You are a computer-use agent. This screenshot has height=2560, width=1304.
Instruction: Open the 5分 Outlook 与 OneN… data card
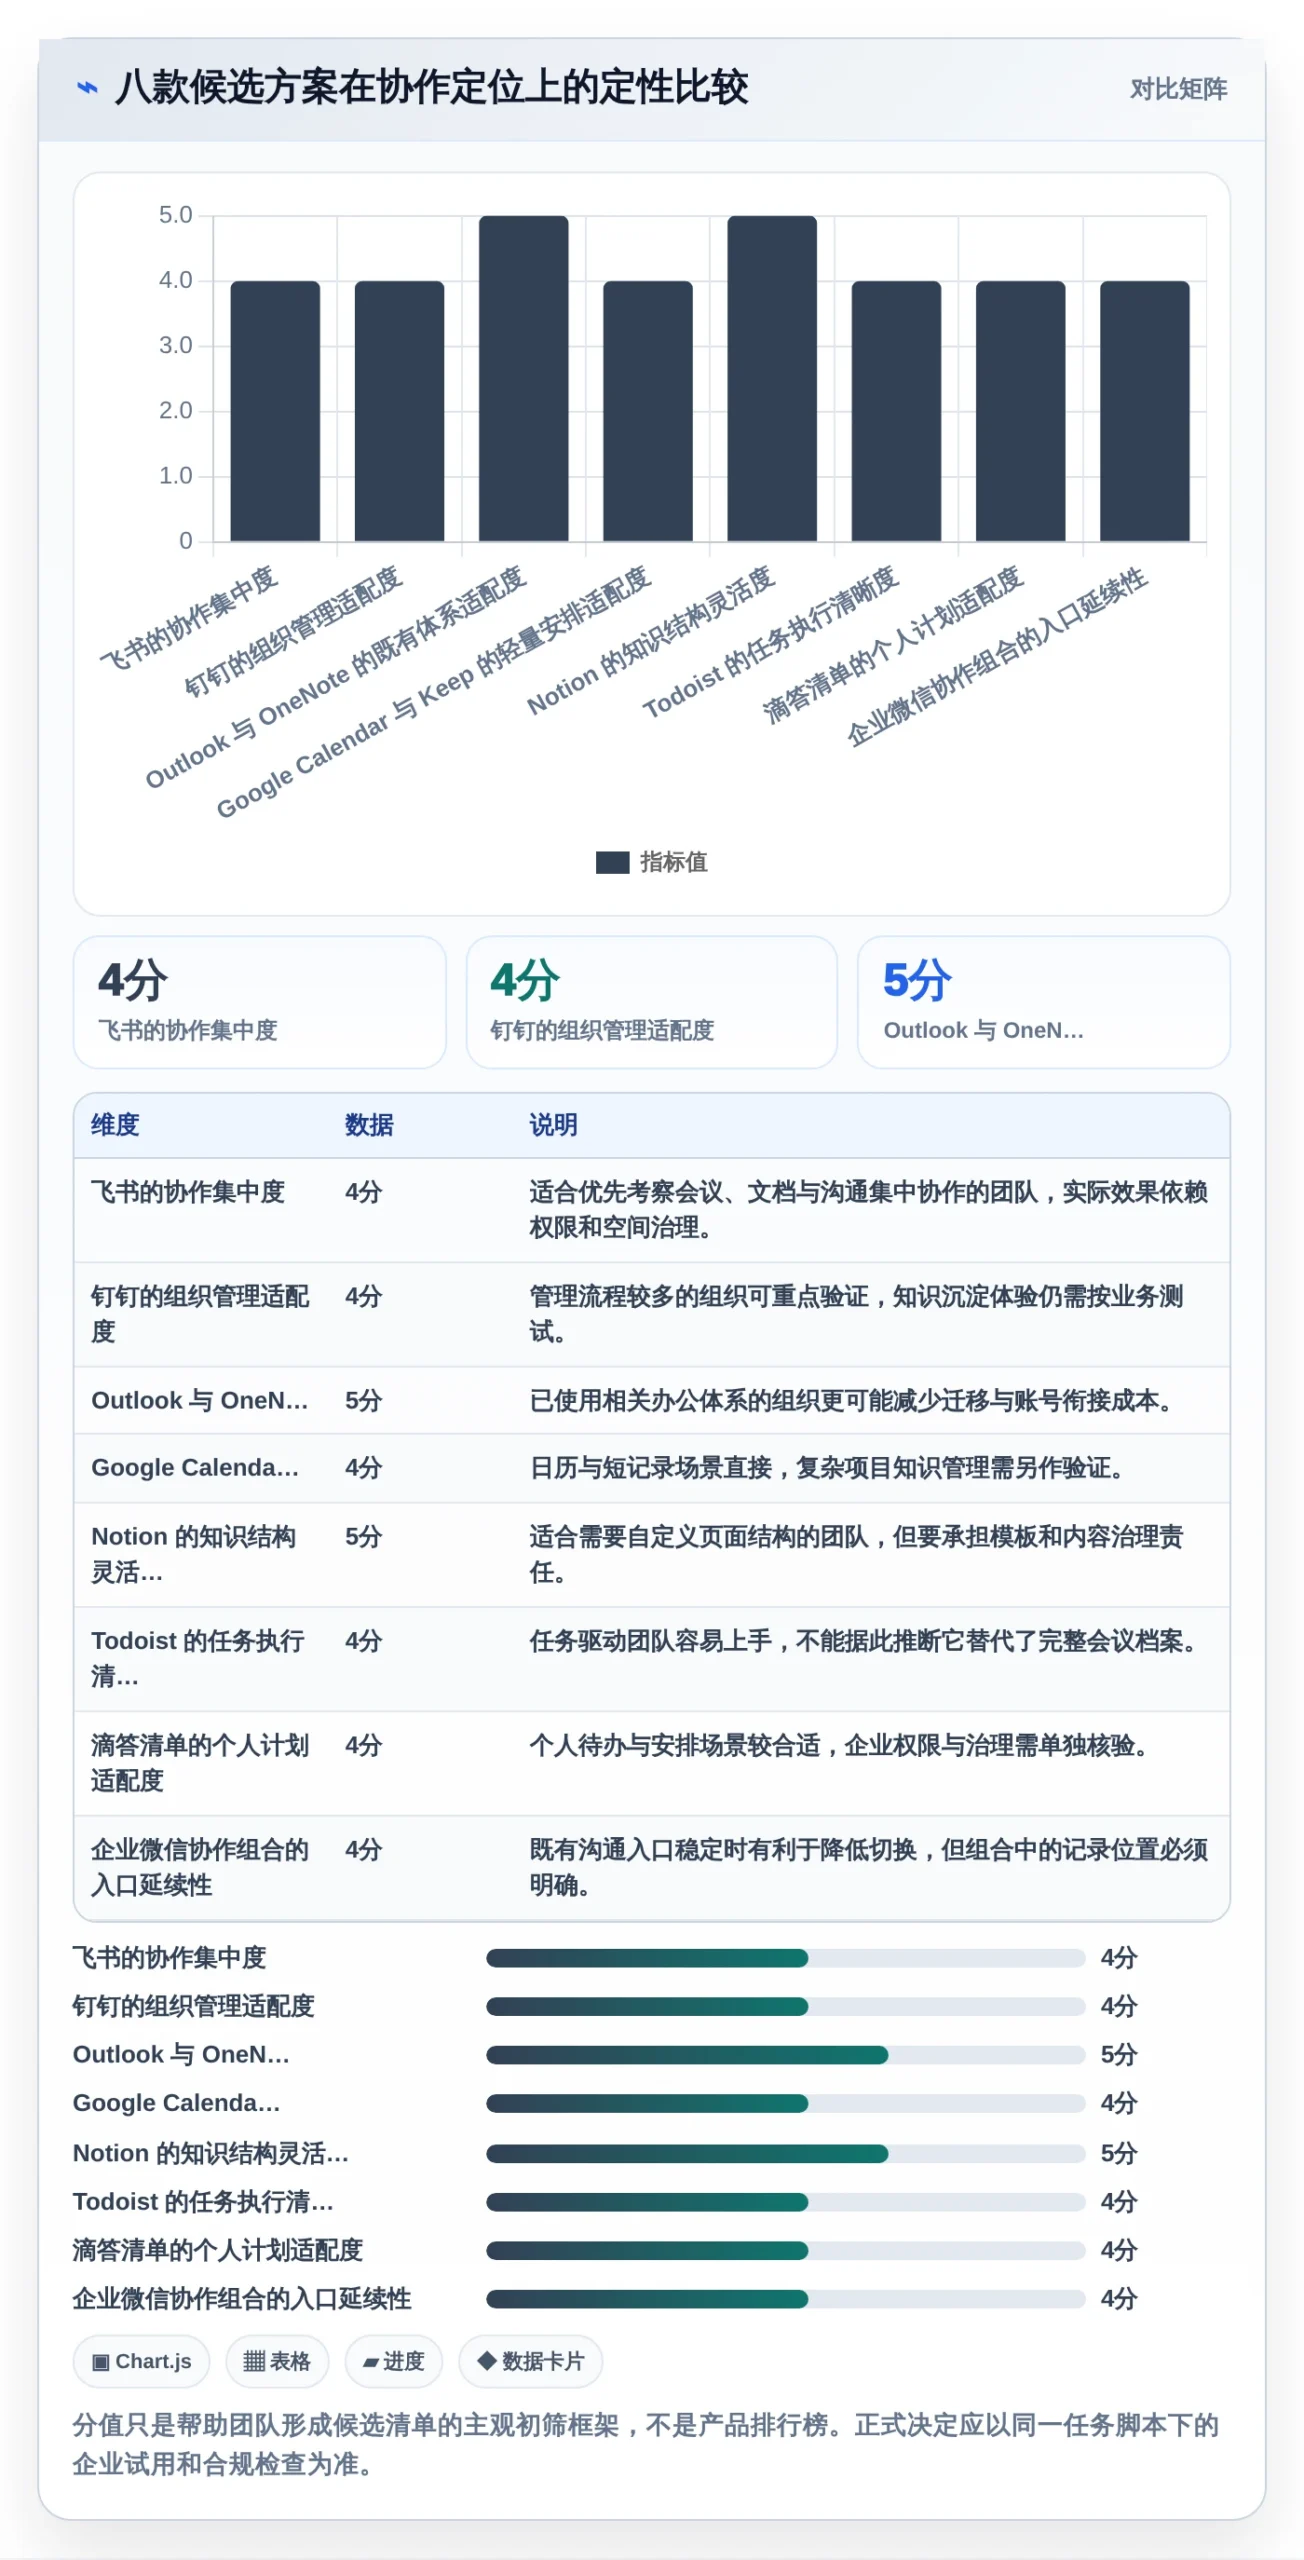(1043, 1002)
